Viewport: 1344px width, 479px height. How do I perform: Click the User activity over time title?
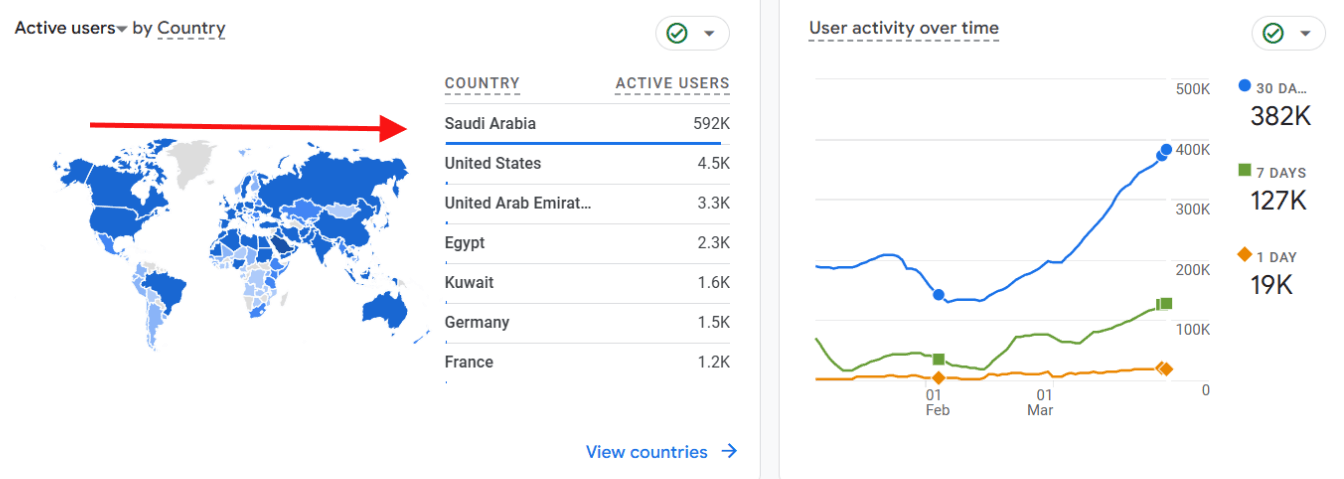coord(903,28)
